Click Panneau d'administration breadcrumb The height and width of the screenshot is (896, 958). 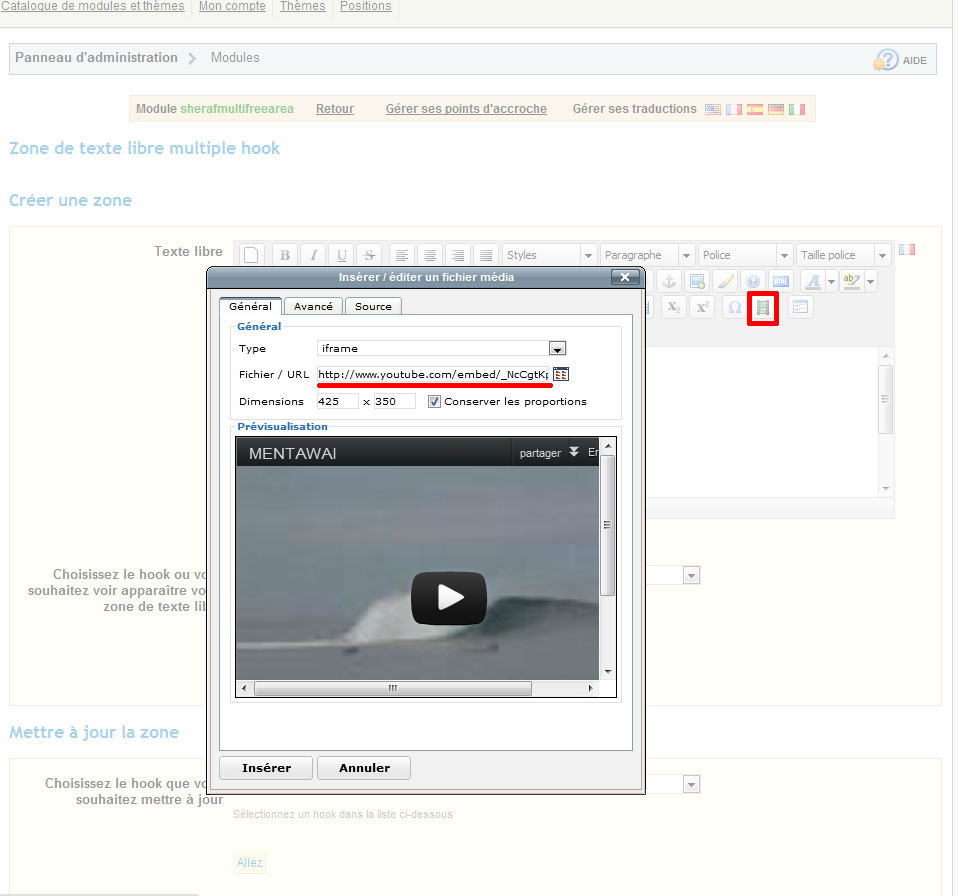click(x=96, y=57)
